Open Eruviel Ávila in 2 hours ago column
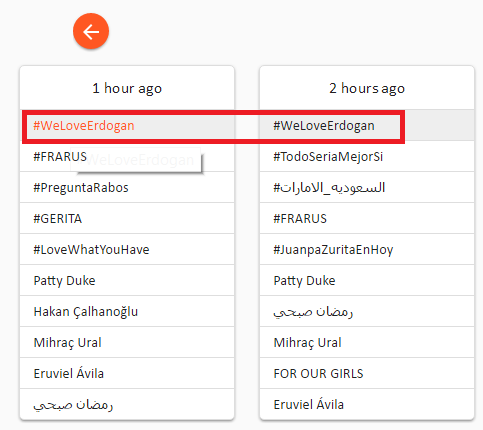 pyautogui.click(x=367, y=404)
